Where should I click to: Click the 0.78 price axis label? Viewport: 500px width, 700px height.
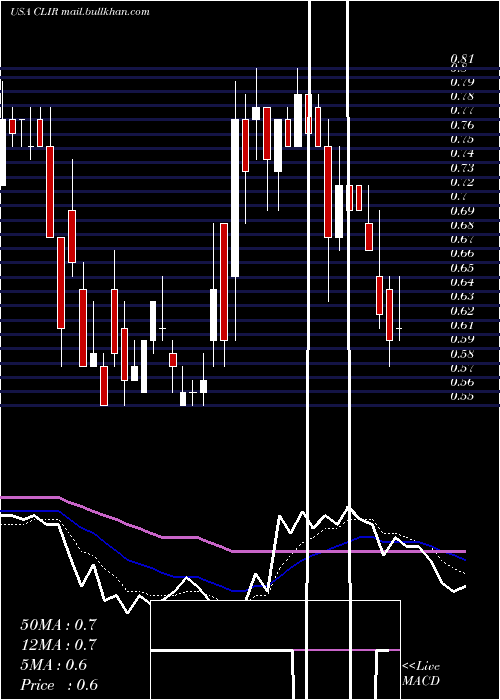point(462,96)
